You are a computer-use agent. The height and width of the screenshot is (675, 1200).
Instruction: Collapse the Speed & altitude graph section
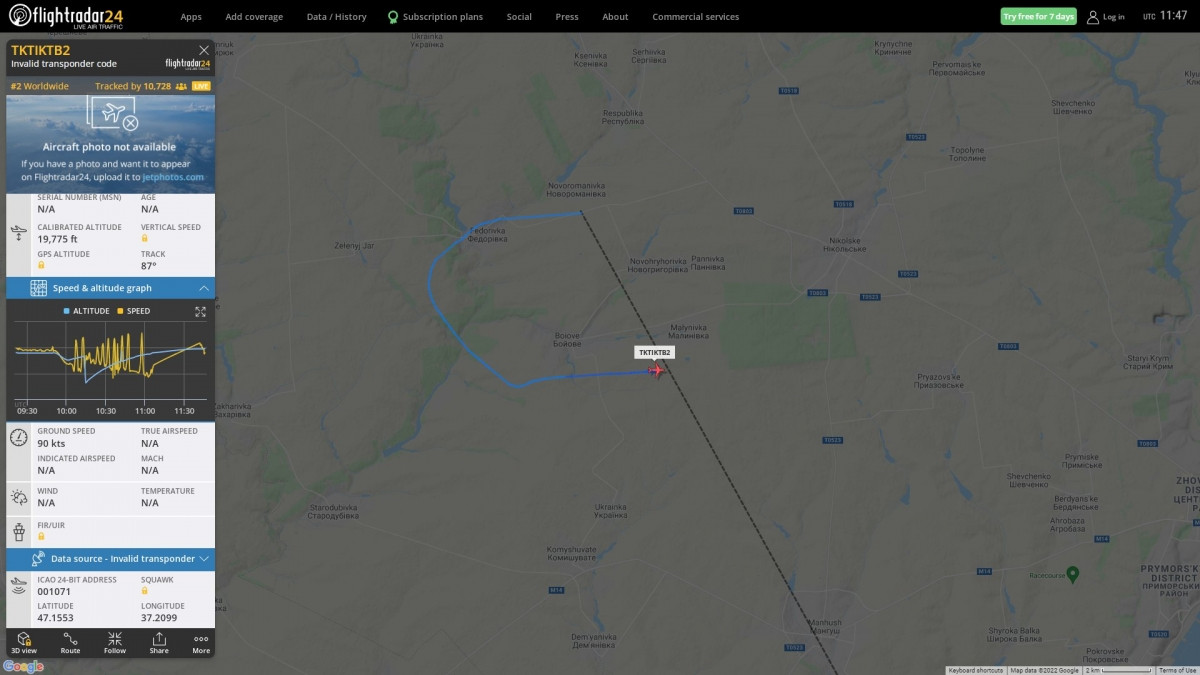204,288
